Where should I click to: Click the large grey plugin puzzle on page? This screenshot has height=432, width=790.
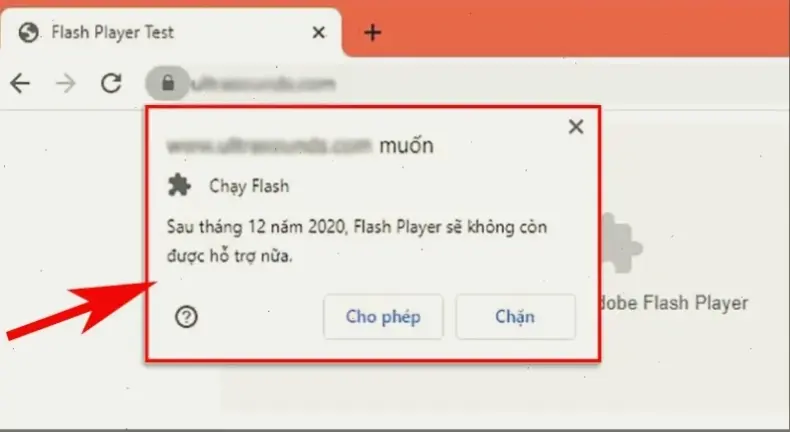pyautogui.click(x=621, y=242)
